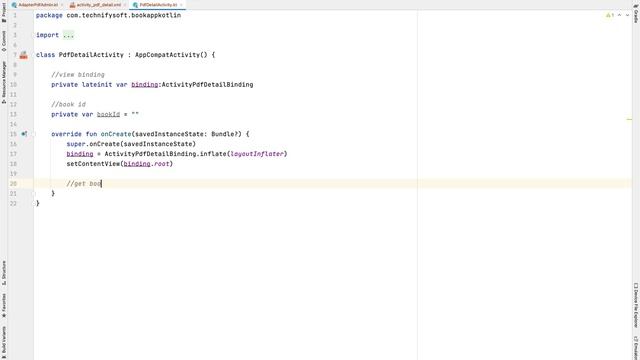Viewport: 640px width, 360px height.
Task: Open the Resource Manager tool window
Action: click(4, 82)
